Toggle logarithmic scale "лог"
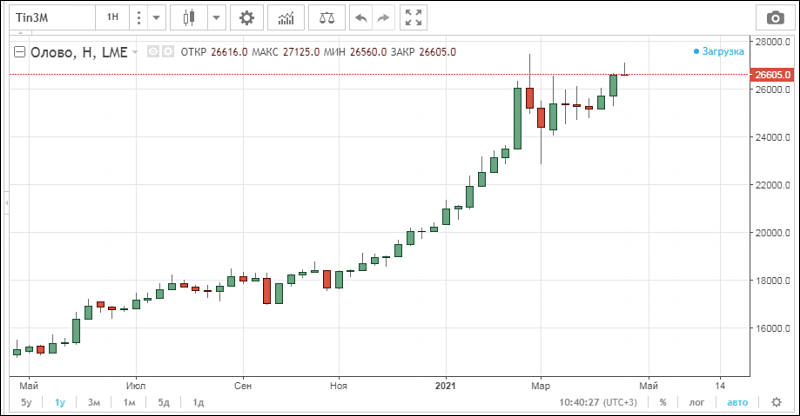This screenshot has height=416, width=800. (696, 402)
